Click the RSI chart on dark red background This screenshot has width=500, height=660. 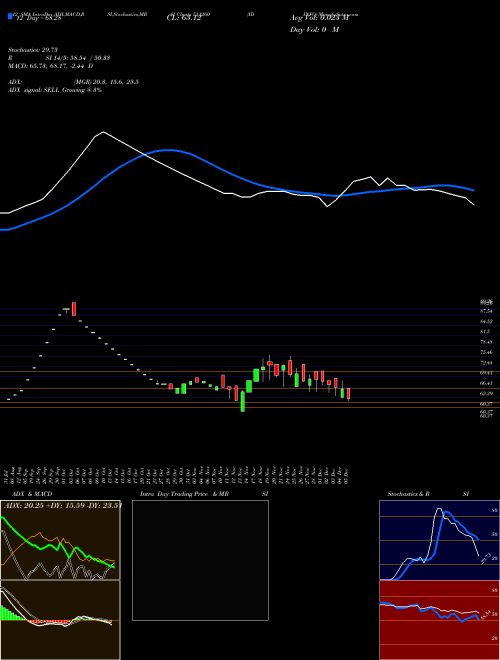(439, 620)
